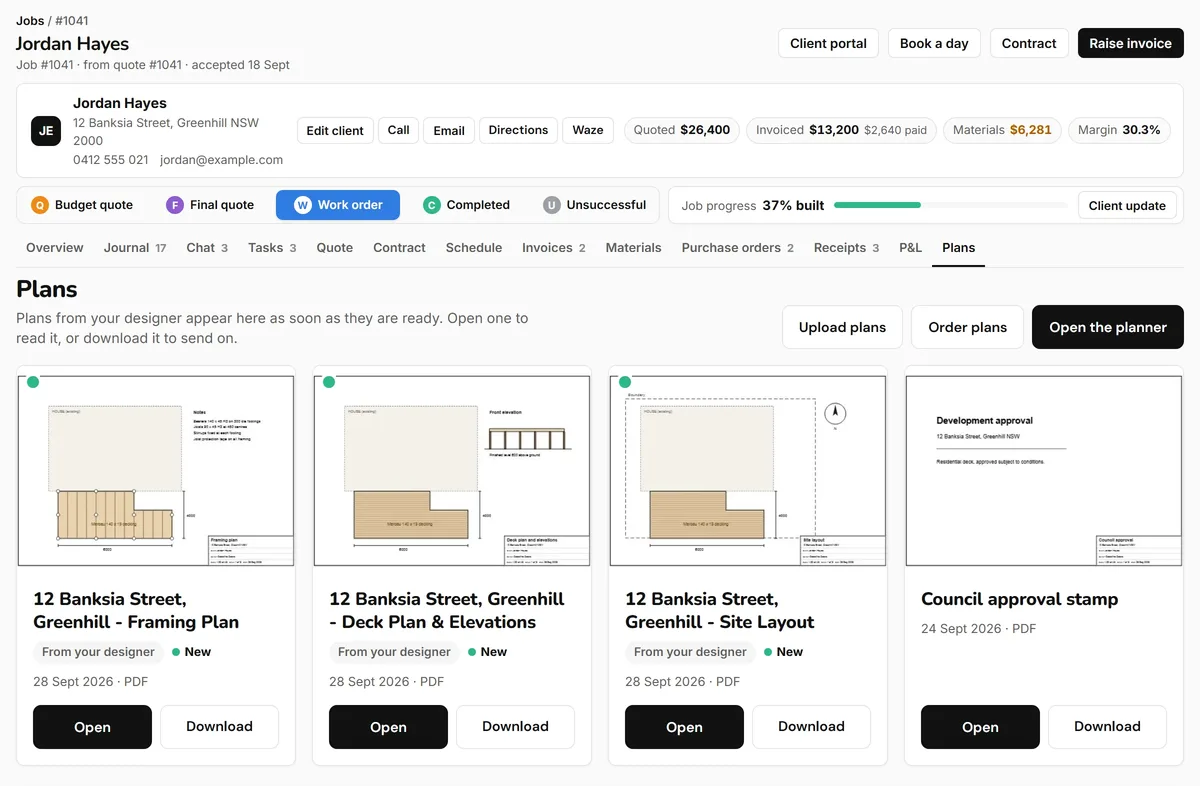Image resolution: width=1200 pixels, height=786 pixels.
Task: Send a Client update
Action: pos(1127,205)
